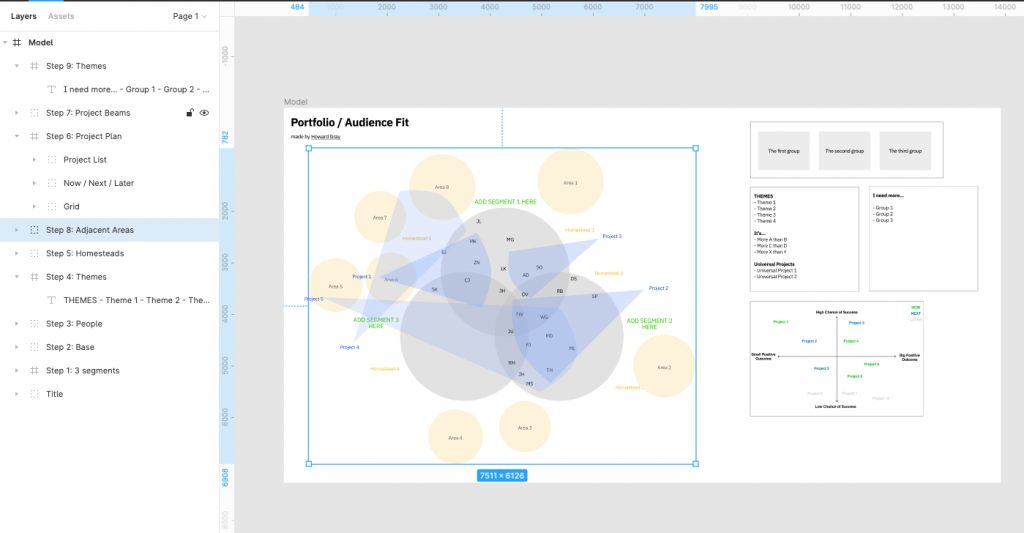Viewport: 1024px width, 533px height.
Task: Click the 'ADD SEGMENT 2 HERE' label
Action: (x=649, y=324)
